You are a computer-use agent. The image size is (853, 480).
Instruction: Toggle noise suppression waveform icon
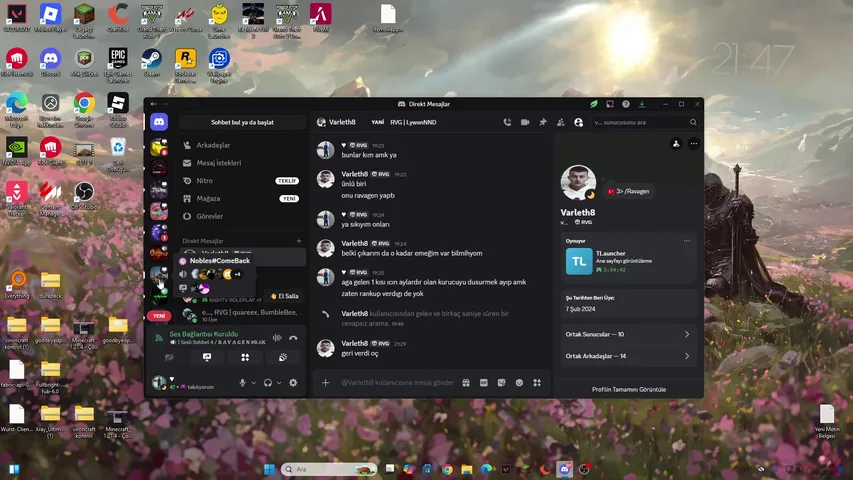(x=277, y=338)
